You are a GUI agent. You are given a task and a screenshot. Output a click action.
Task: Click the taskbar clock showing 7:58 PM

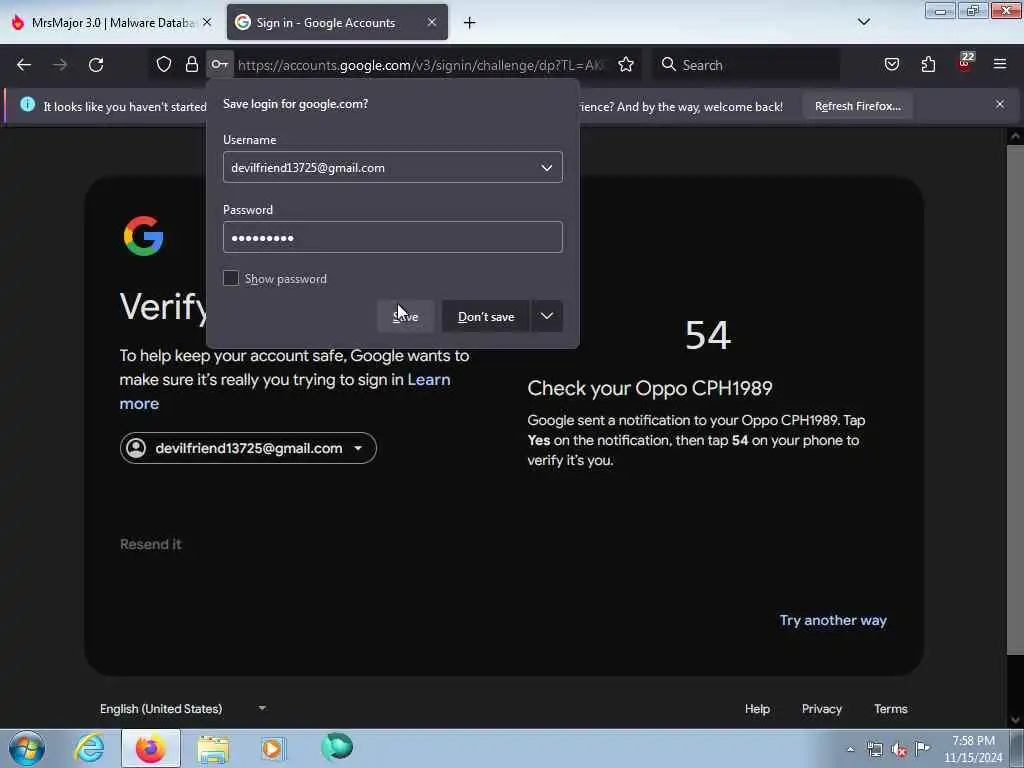pyautogui.click(x=973, y=749)
